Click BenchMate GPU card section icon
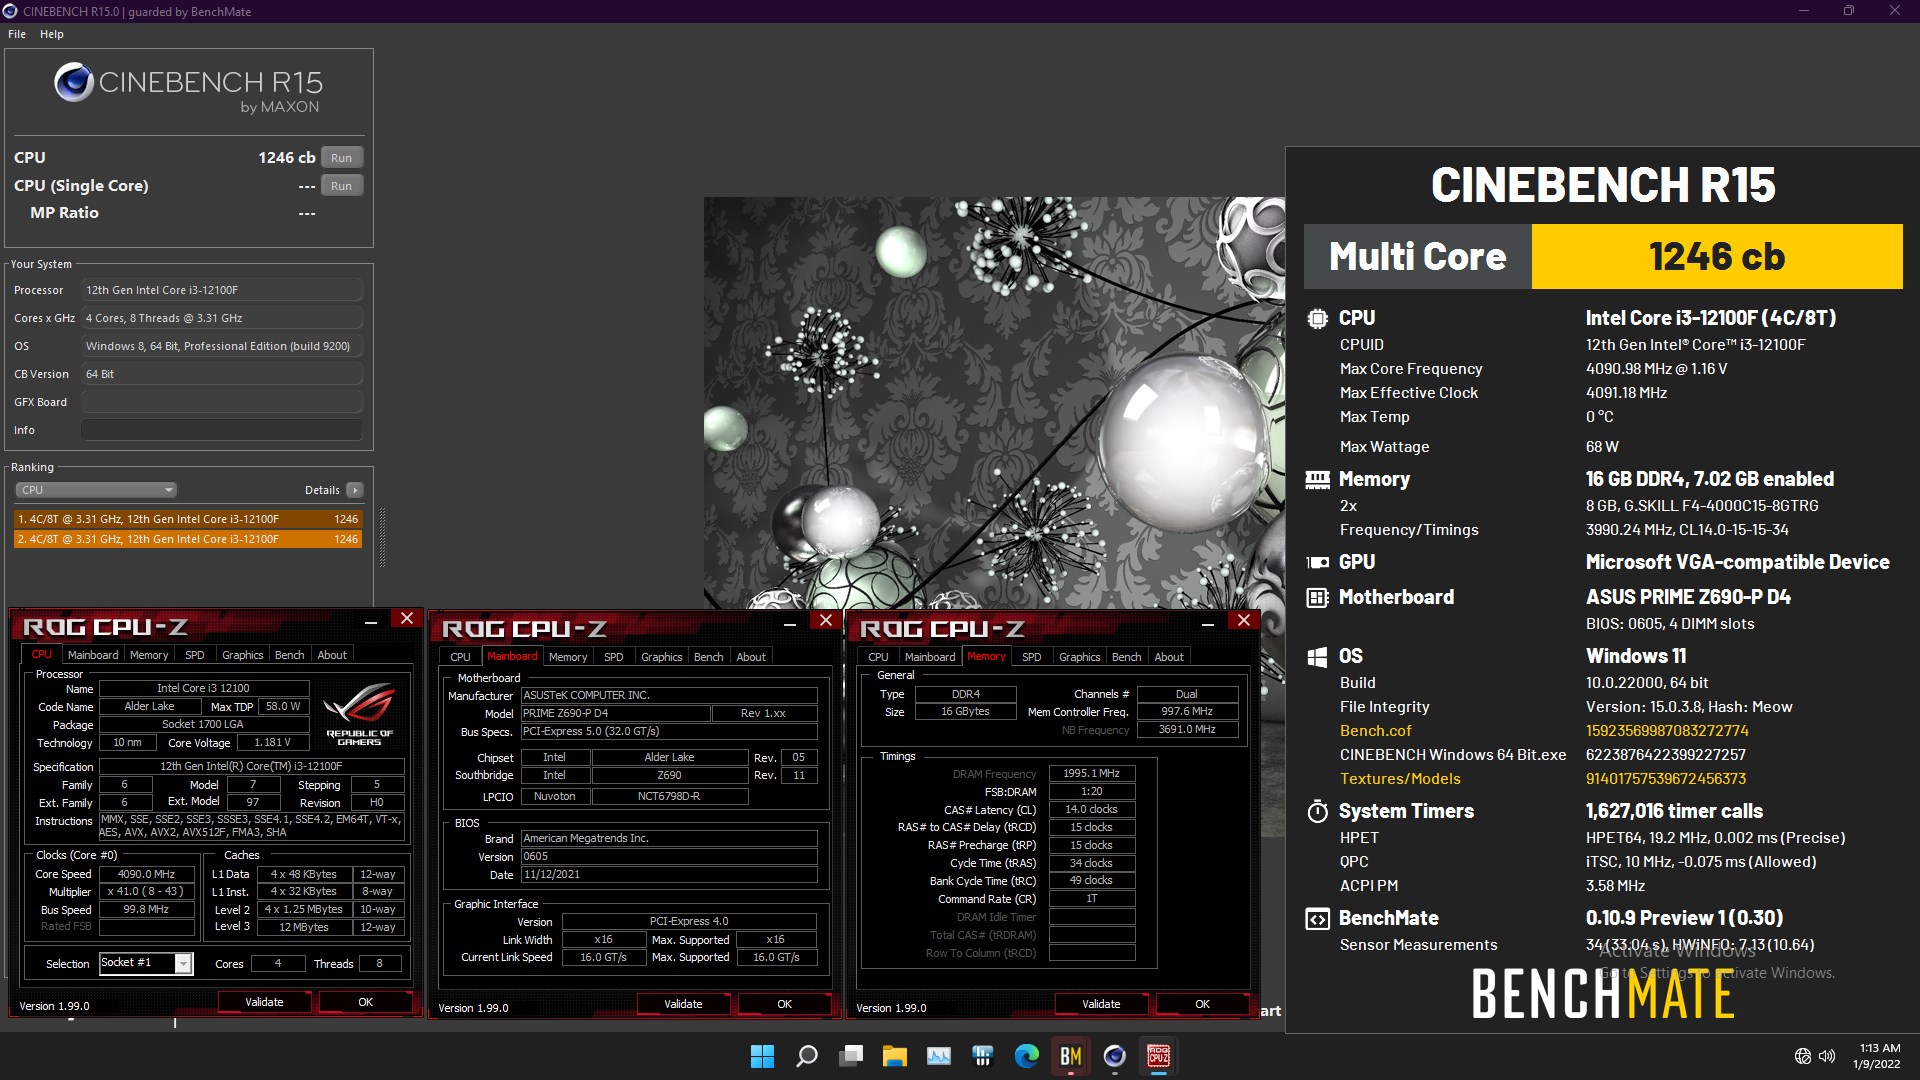 1317,562
